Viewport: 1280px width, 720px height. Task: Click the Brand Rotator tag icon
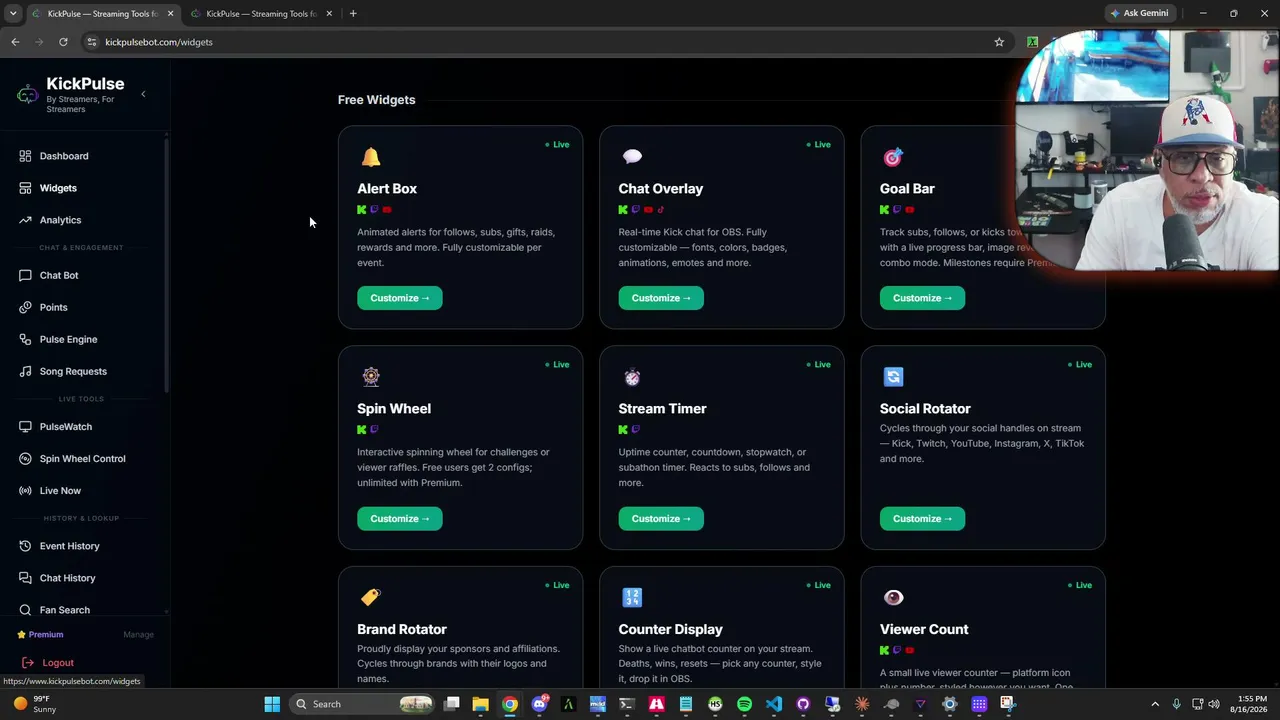click(371, 597)
